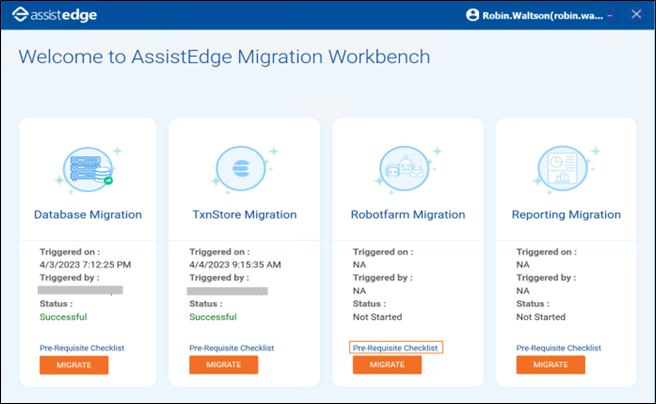The height and width of the screenshot is (404, 656).
Task: Click the TxnStore Migration circular icon
Action: coord(241,168)
